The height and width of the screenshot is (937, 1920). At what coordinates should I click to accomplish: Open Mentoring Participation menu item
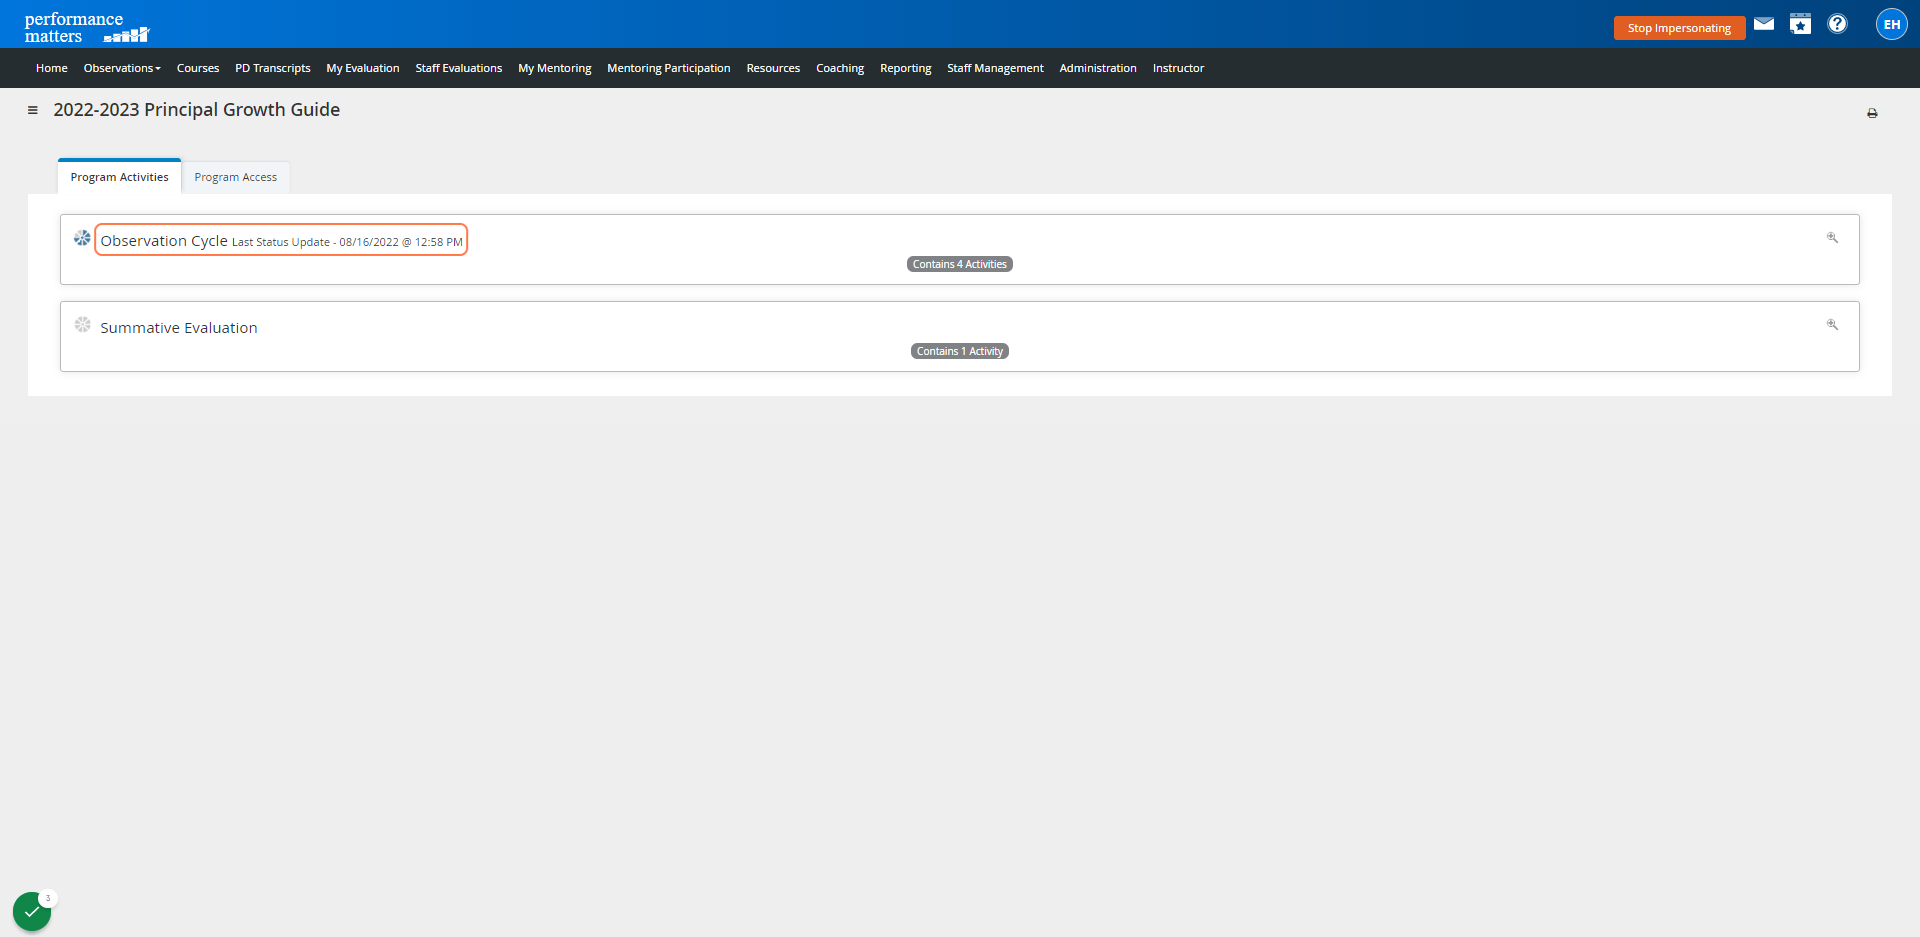click(669, 68)
